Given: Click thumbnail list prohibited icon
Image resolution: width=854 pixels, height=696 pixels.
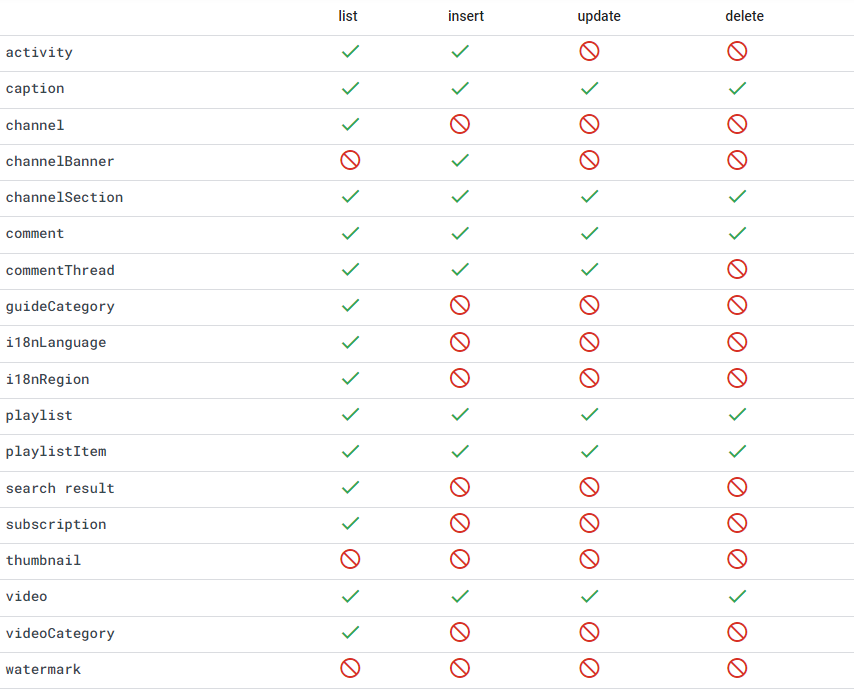Looking at the screenshot, I should click(350, 559).
